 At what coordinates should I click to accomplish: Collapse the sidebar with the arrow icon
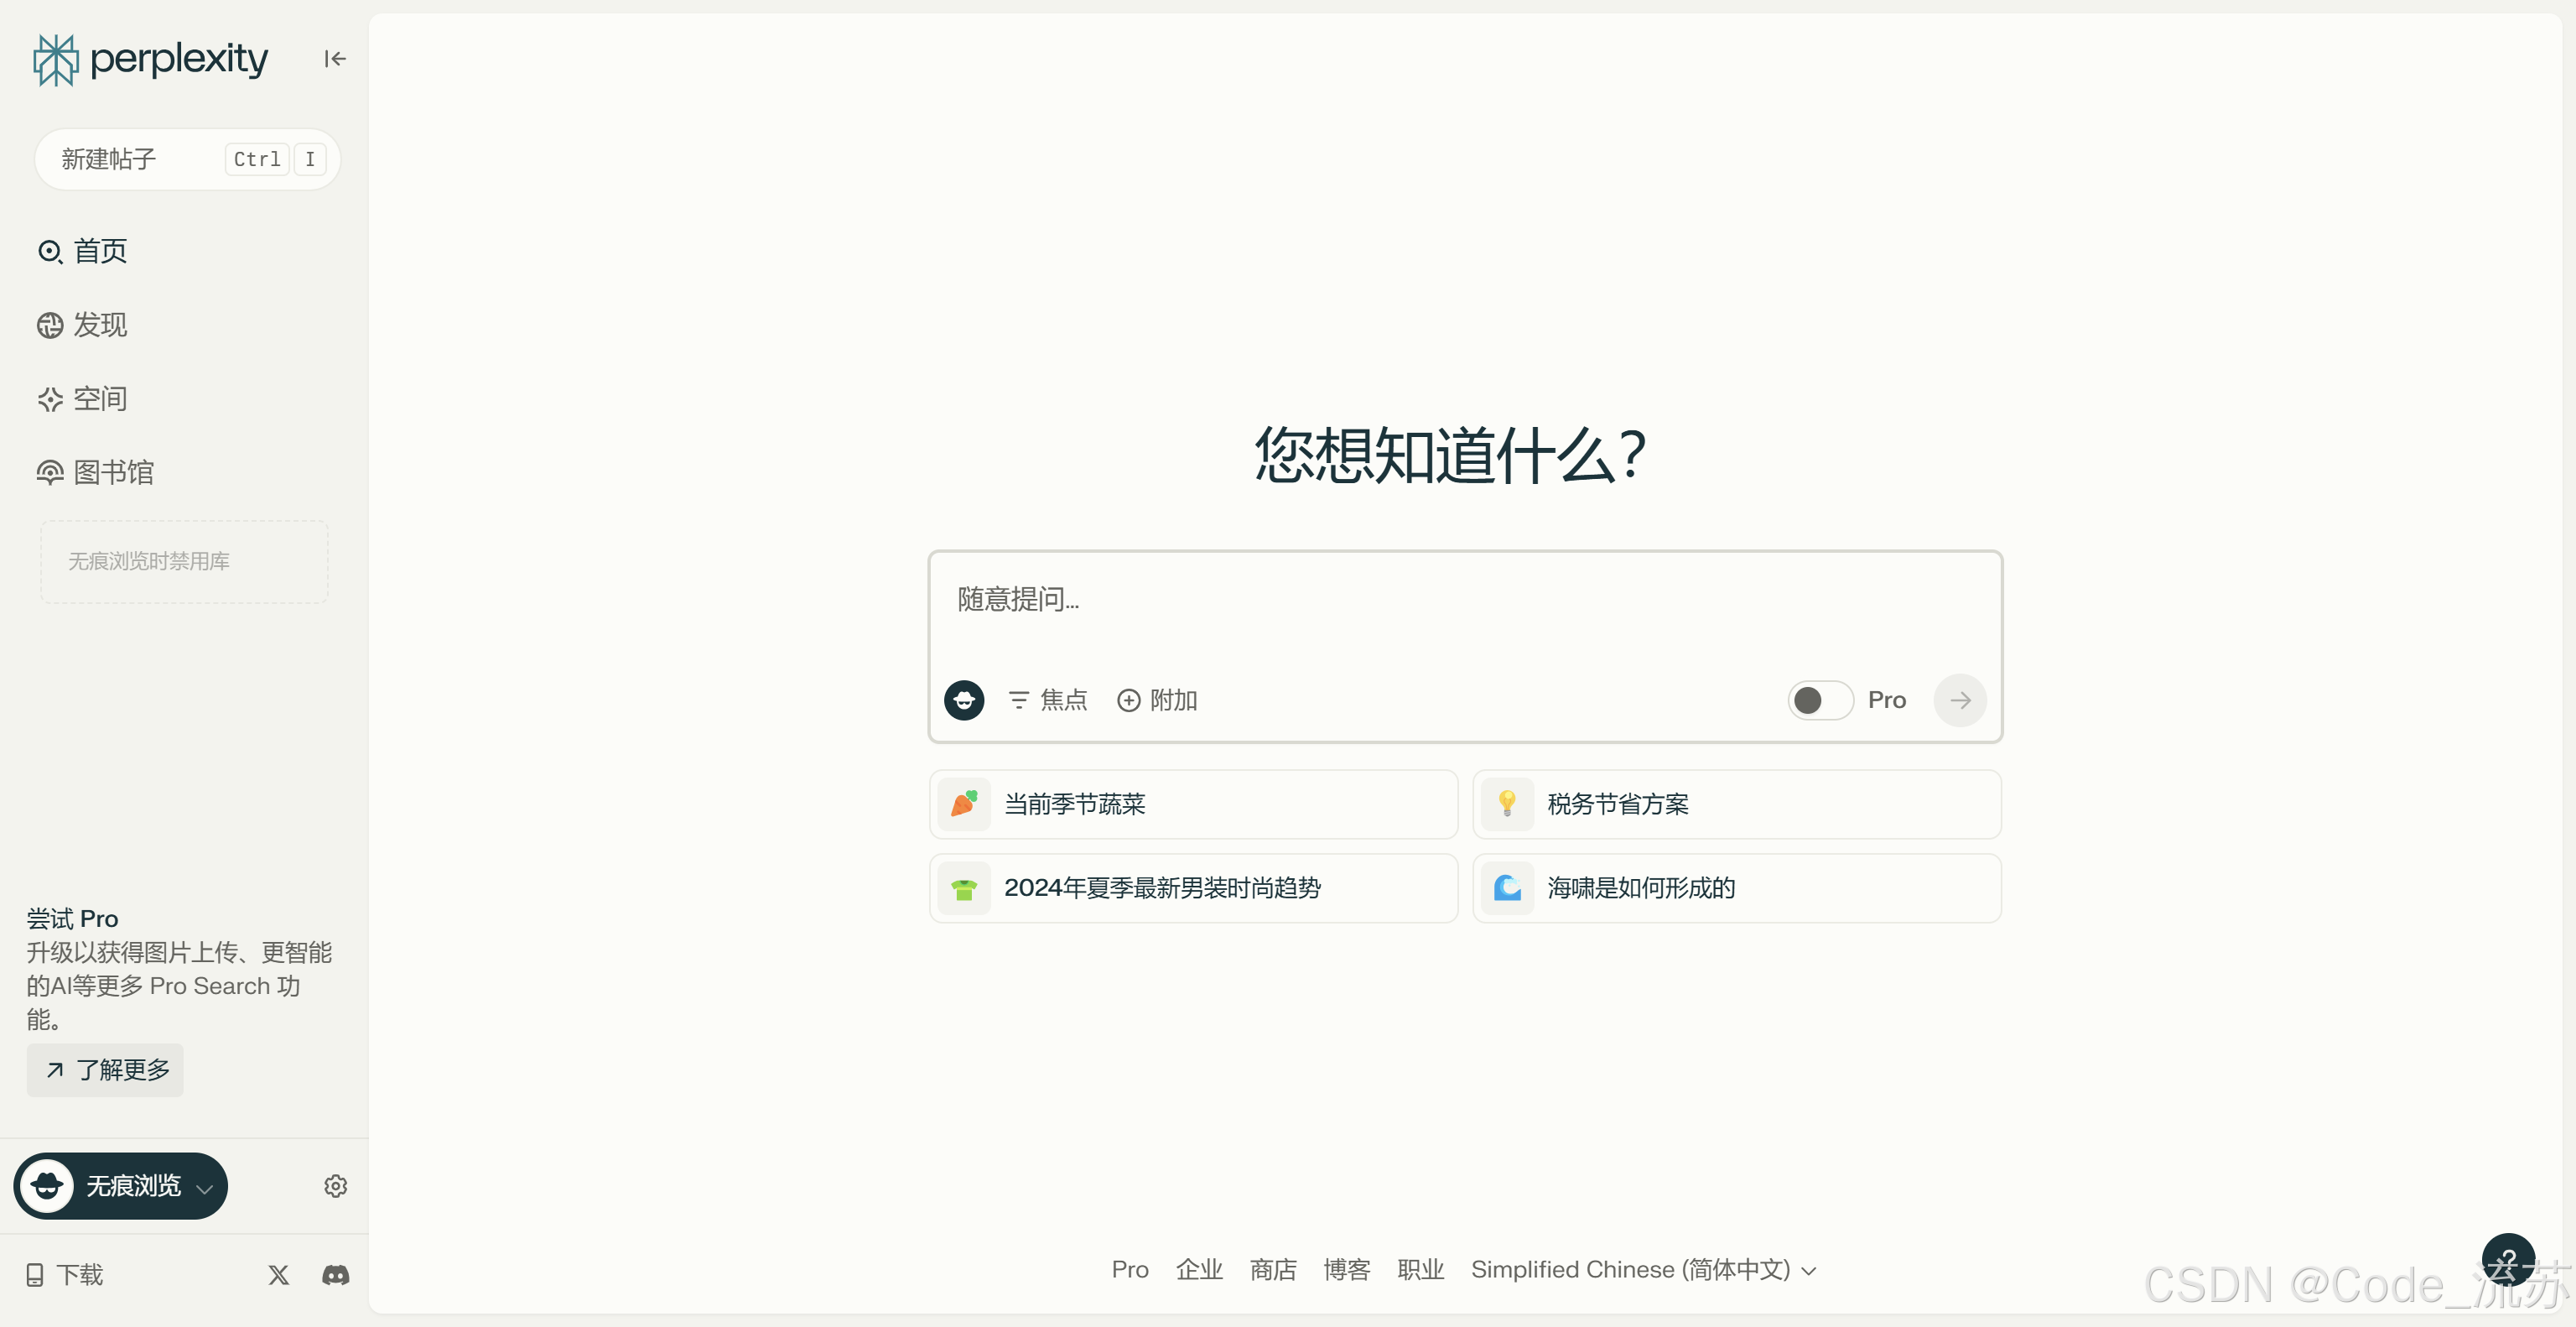pyautogui.click(x=335, y=59)
